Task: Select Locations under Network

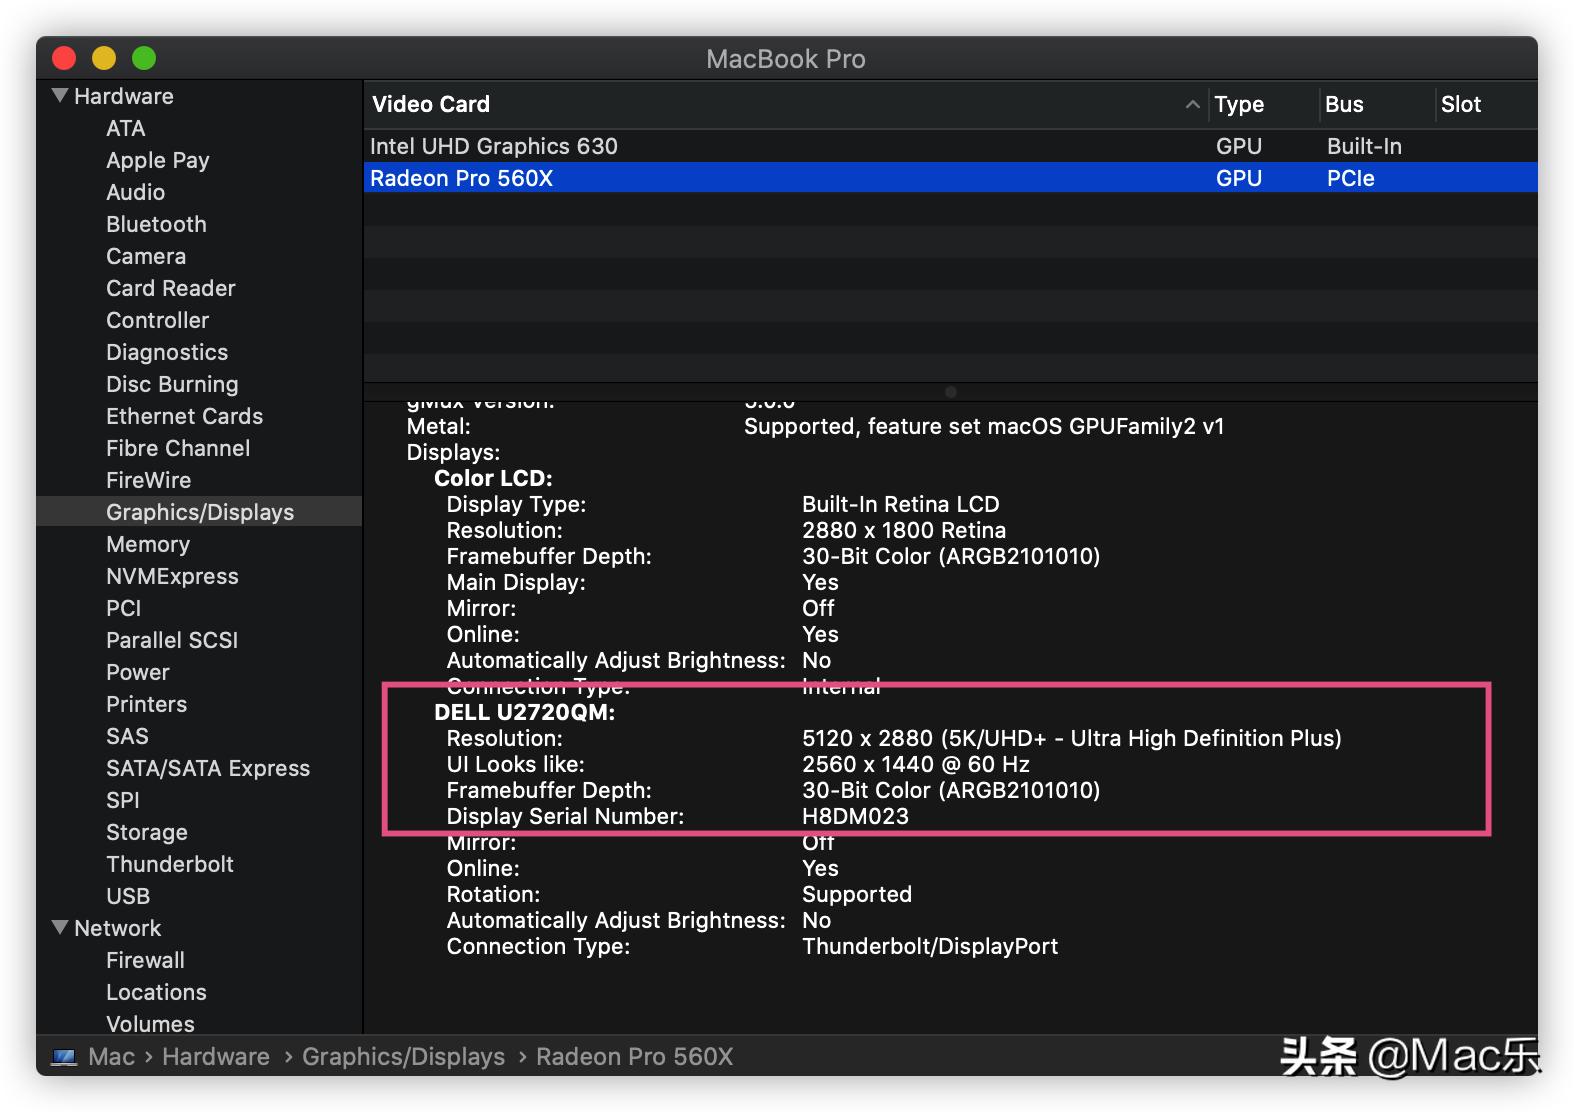Action: click(x=156, y=992)
